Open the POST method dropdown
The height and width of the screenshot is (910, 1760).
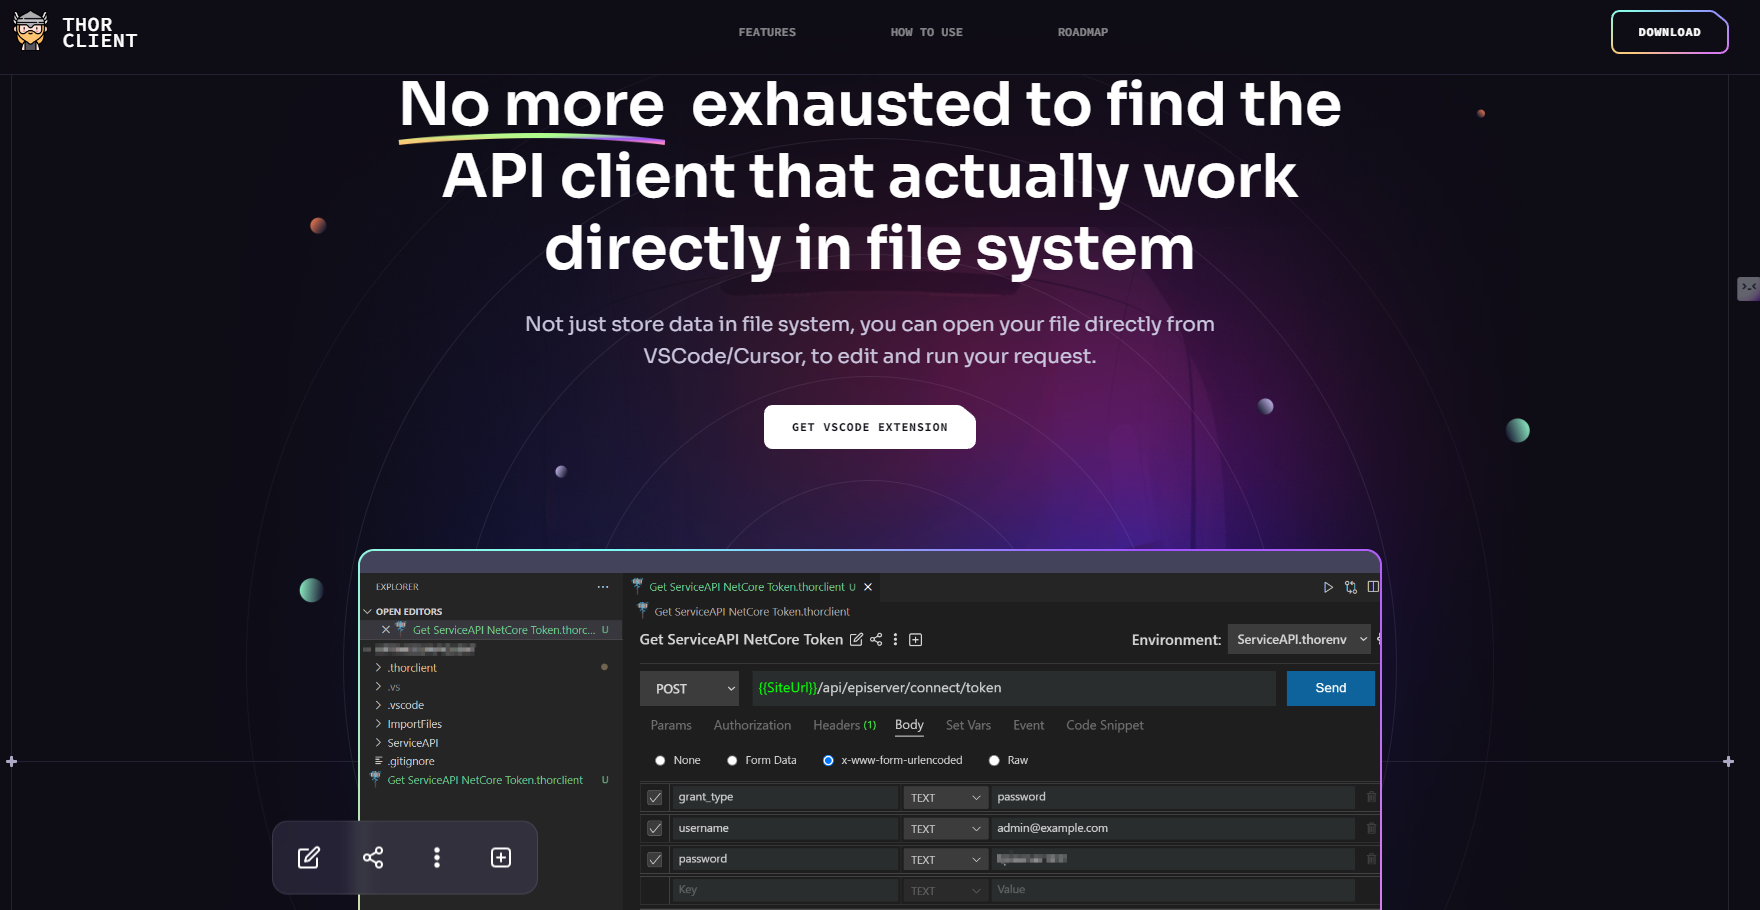[690, 689]
